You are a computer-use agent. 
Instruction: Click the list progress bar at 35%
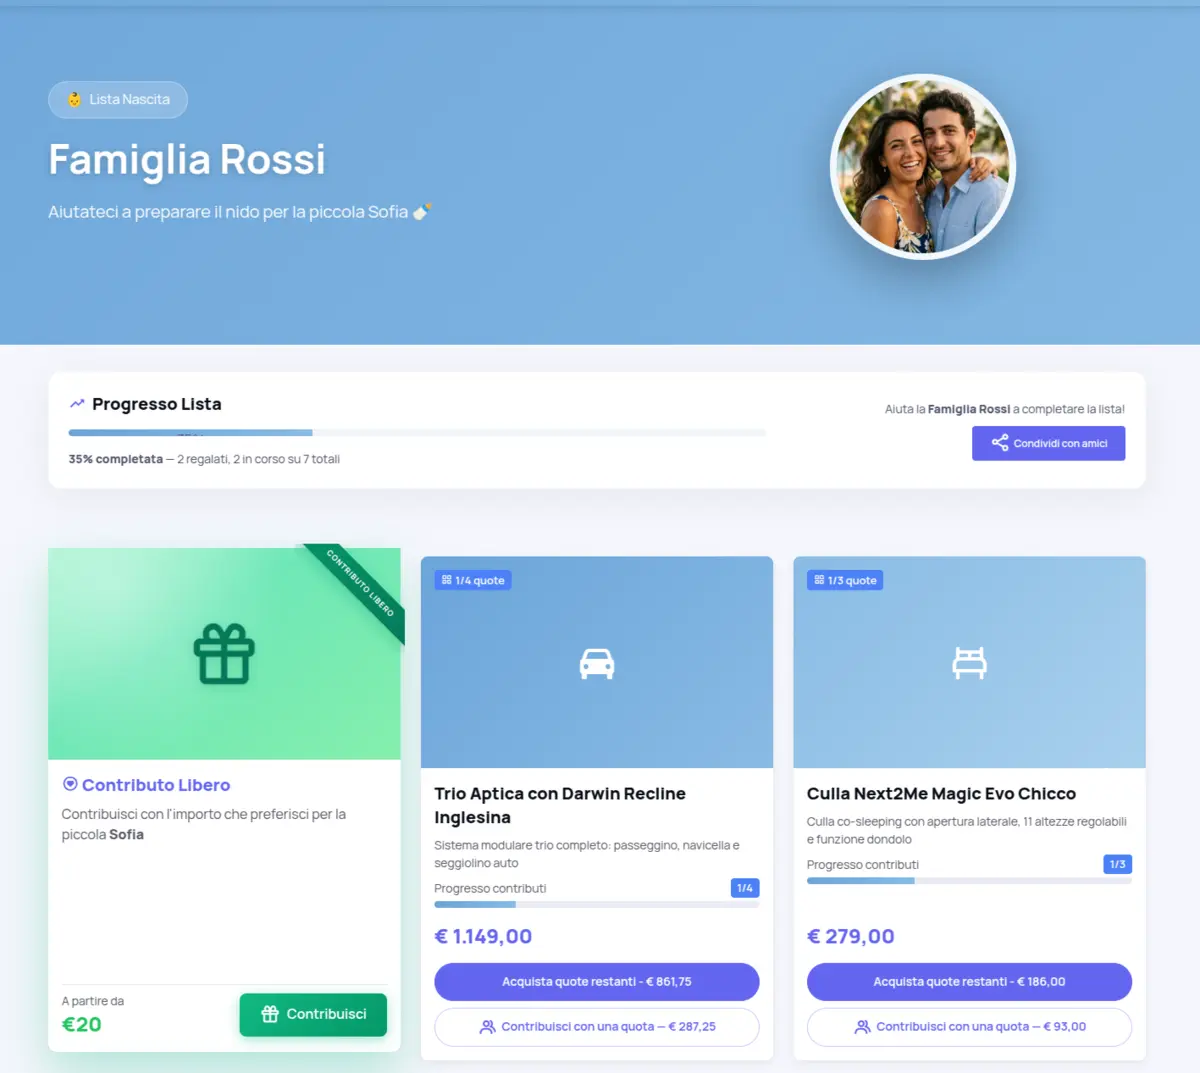[x=417, y=433]
